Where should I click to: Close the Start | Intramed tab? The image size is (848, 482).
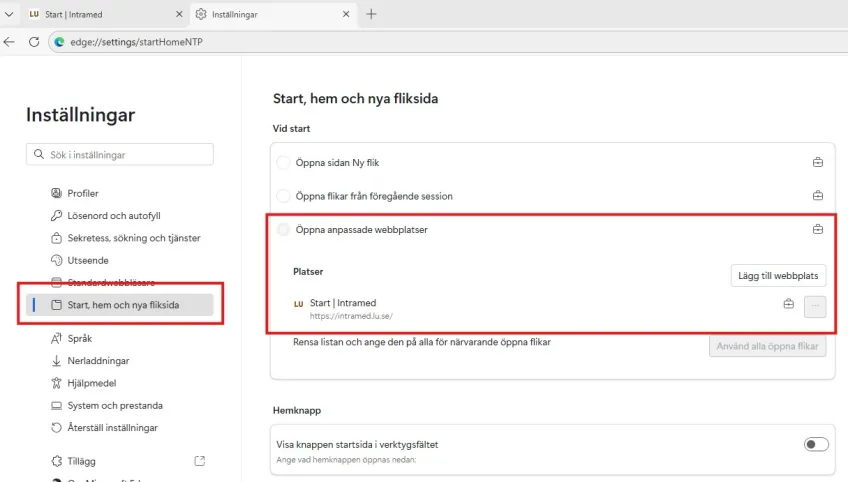179,15
